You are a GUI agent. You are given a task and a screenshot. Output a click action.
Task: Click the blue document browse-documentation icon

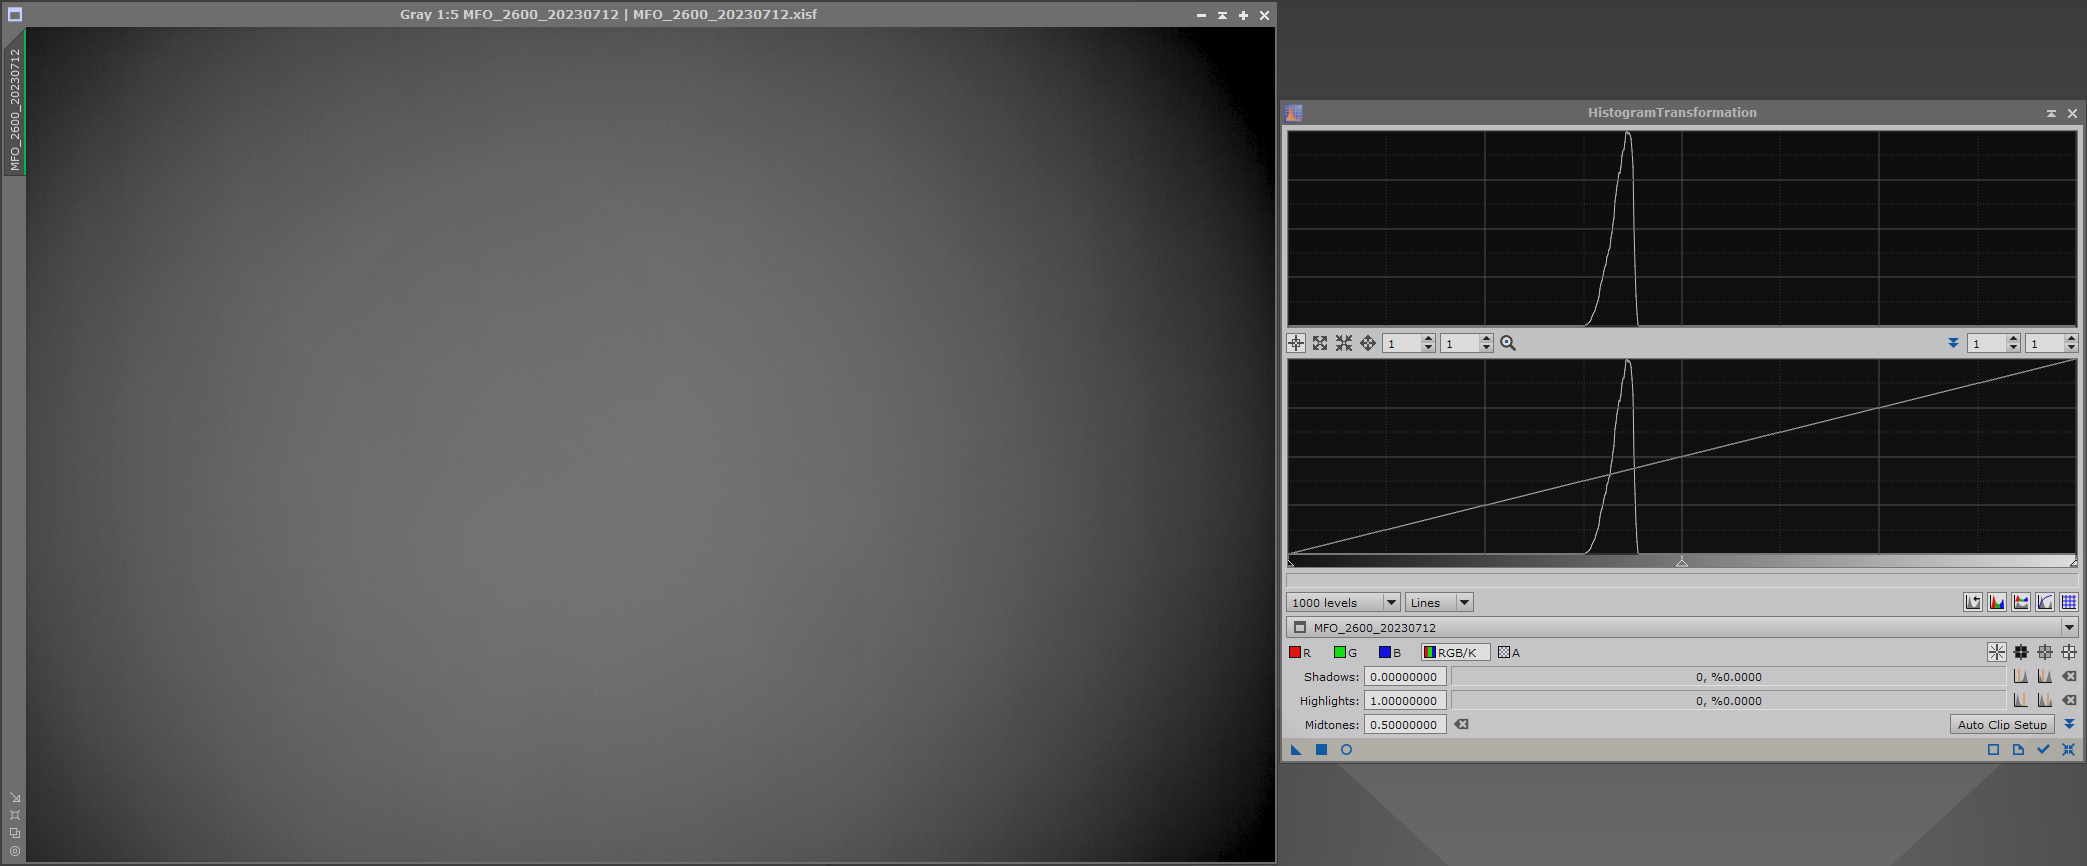coord(2018,749)
